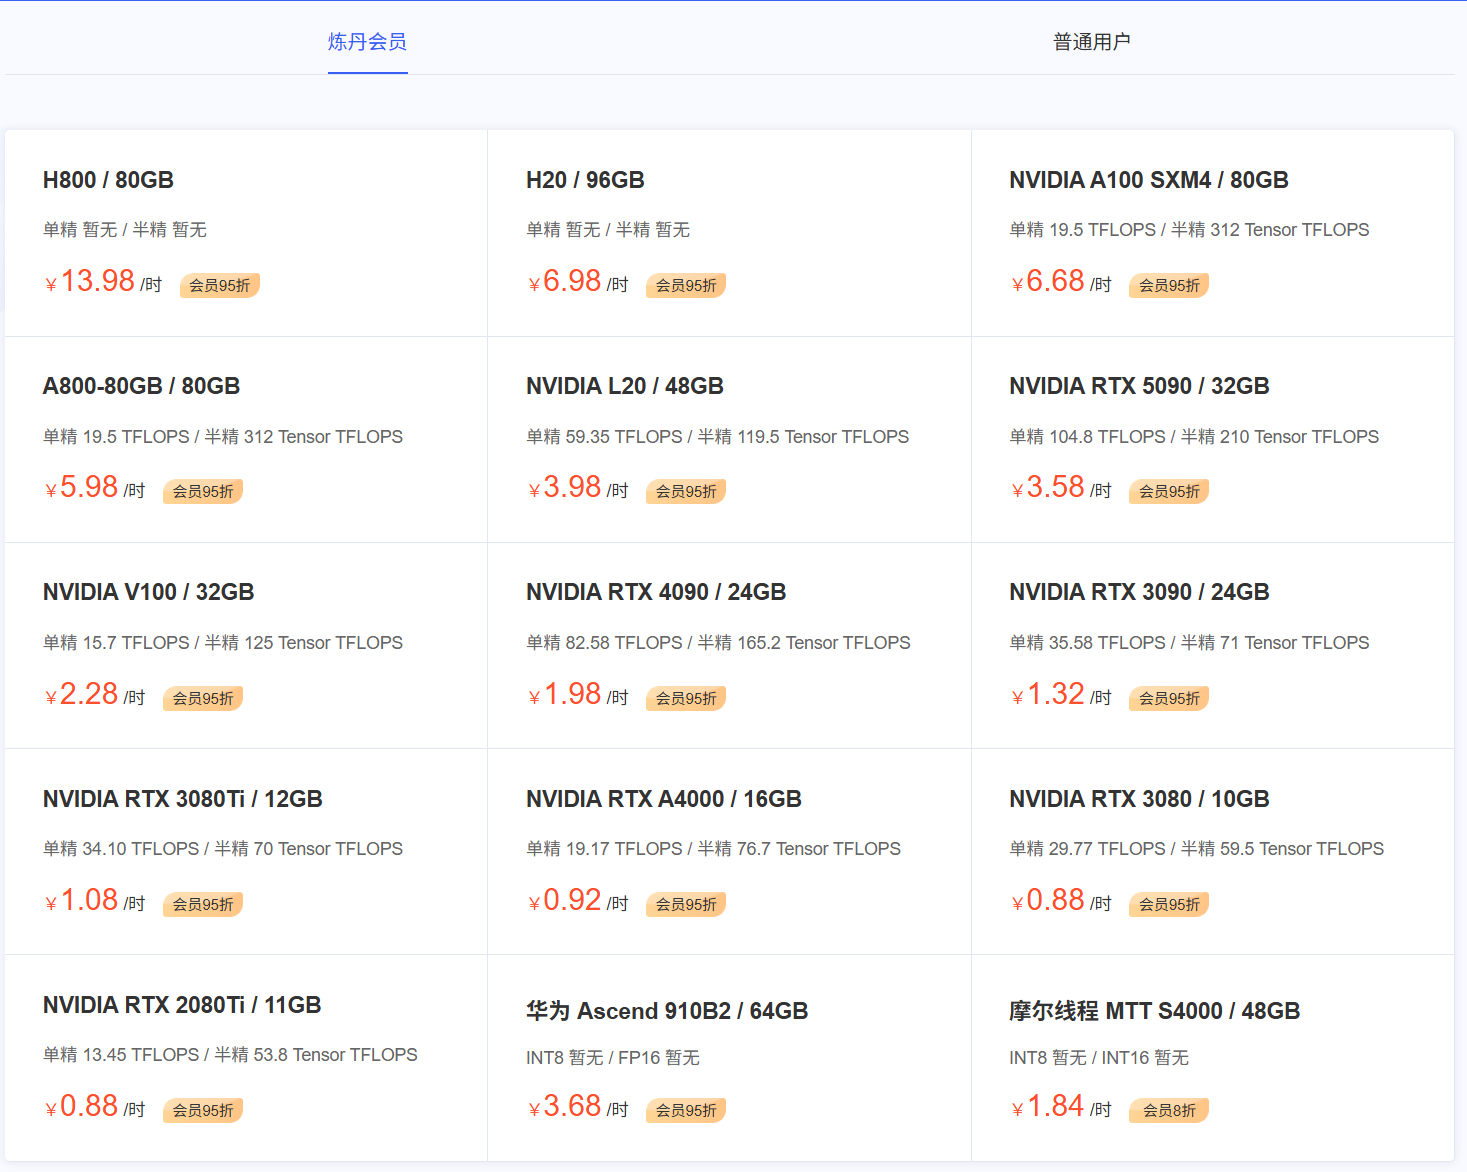Switch to the 普通用户 tab
The image size is (1467, 1172).
[1092, 42]
